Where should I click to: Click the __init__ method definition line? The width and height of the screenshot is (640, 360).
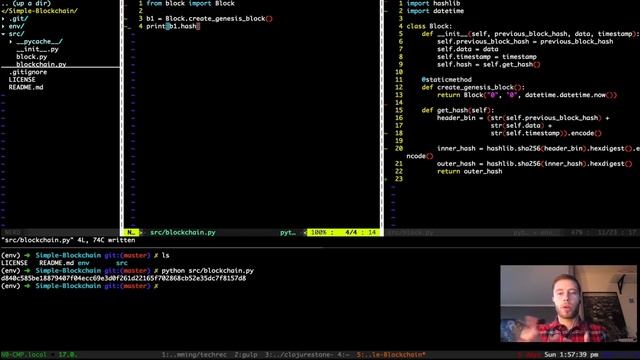coord(530,34)
